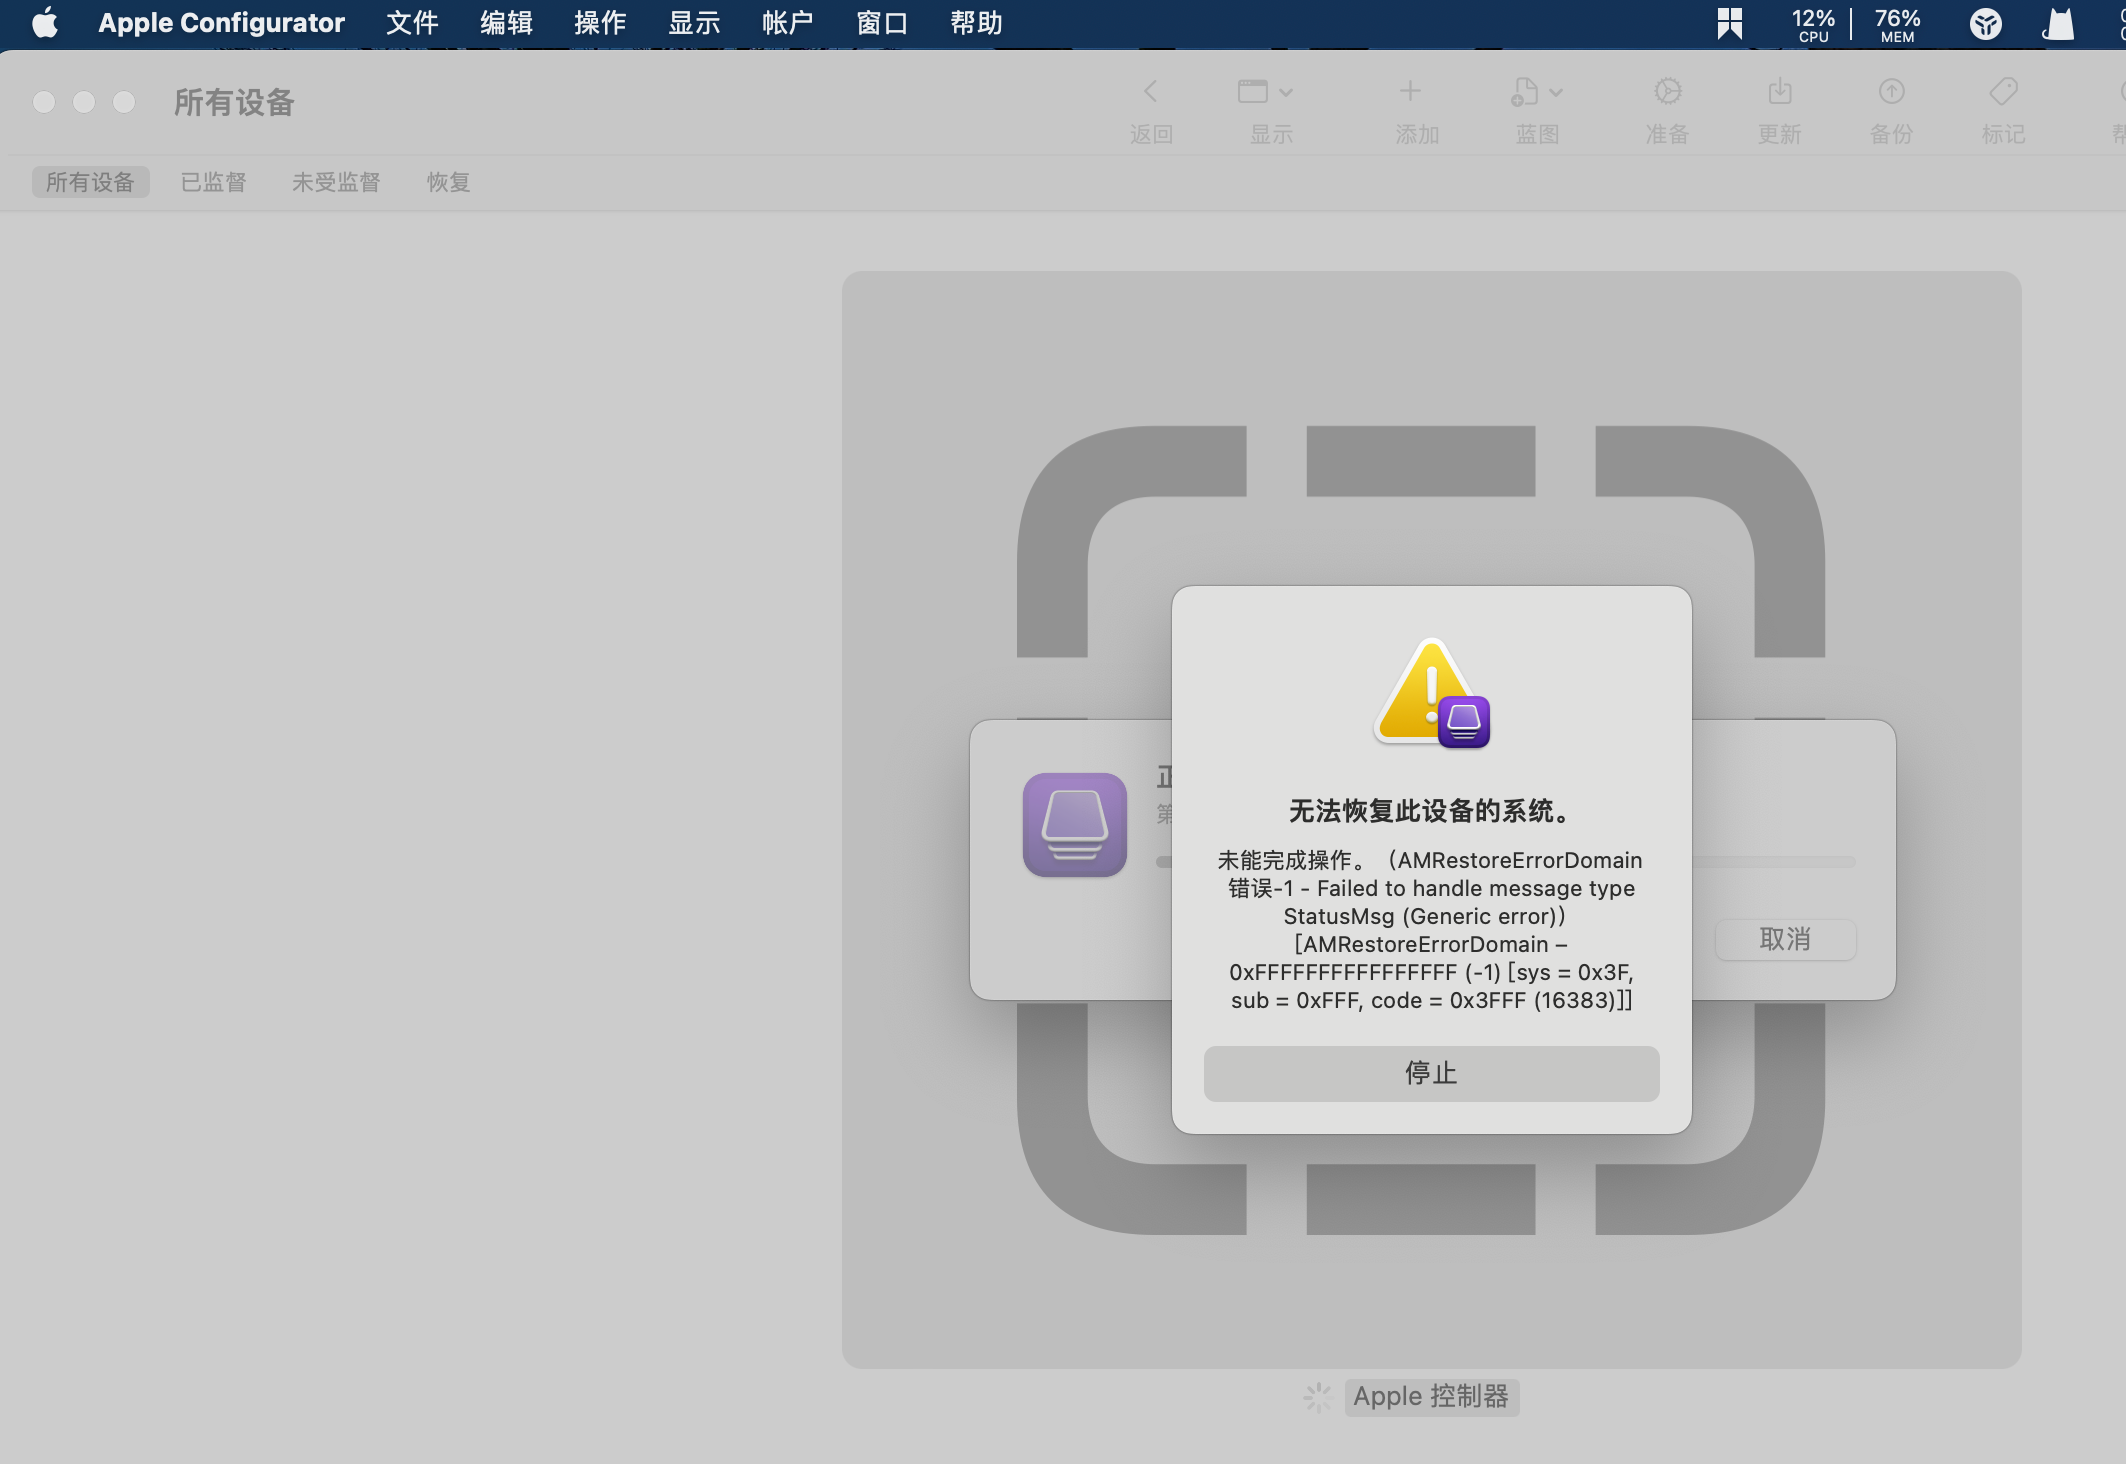This screenshot has width=2126, height=1464.
Task: Open the Apple system menu
Action: (x=45, y=23)
